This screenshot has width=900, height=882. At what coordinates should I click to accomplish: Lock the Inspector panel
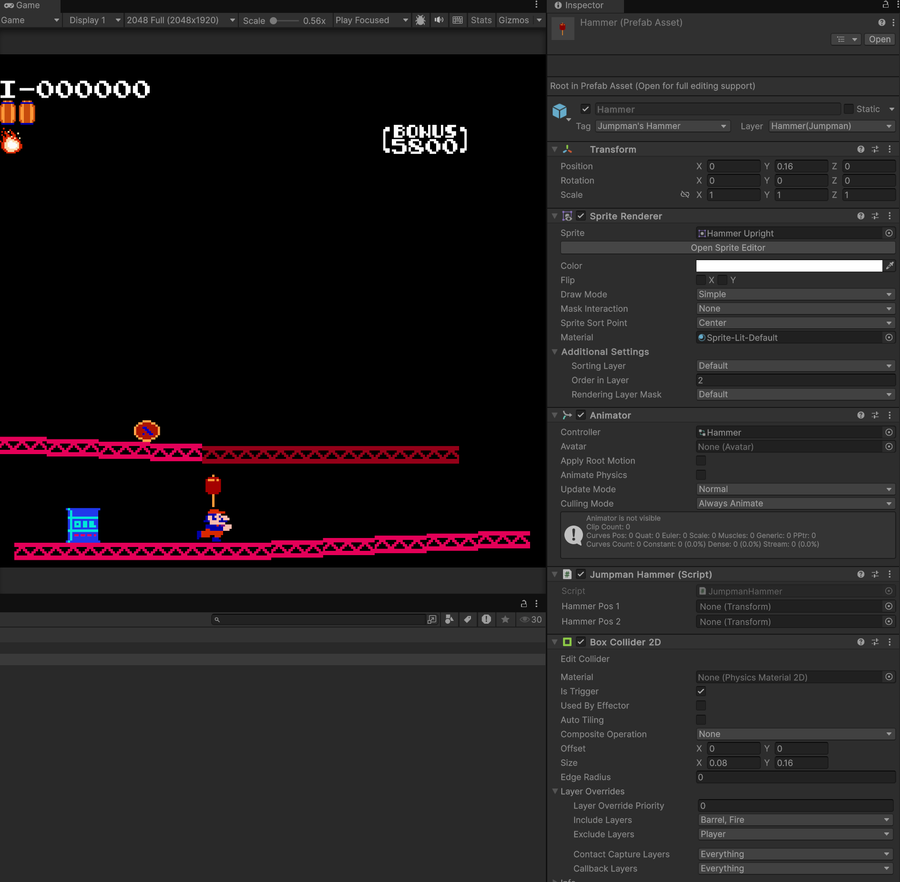[x=886, y=5]
